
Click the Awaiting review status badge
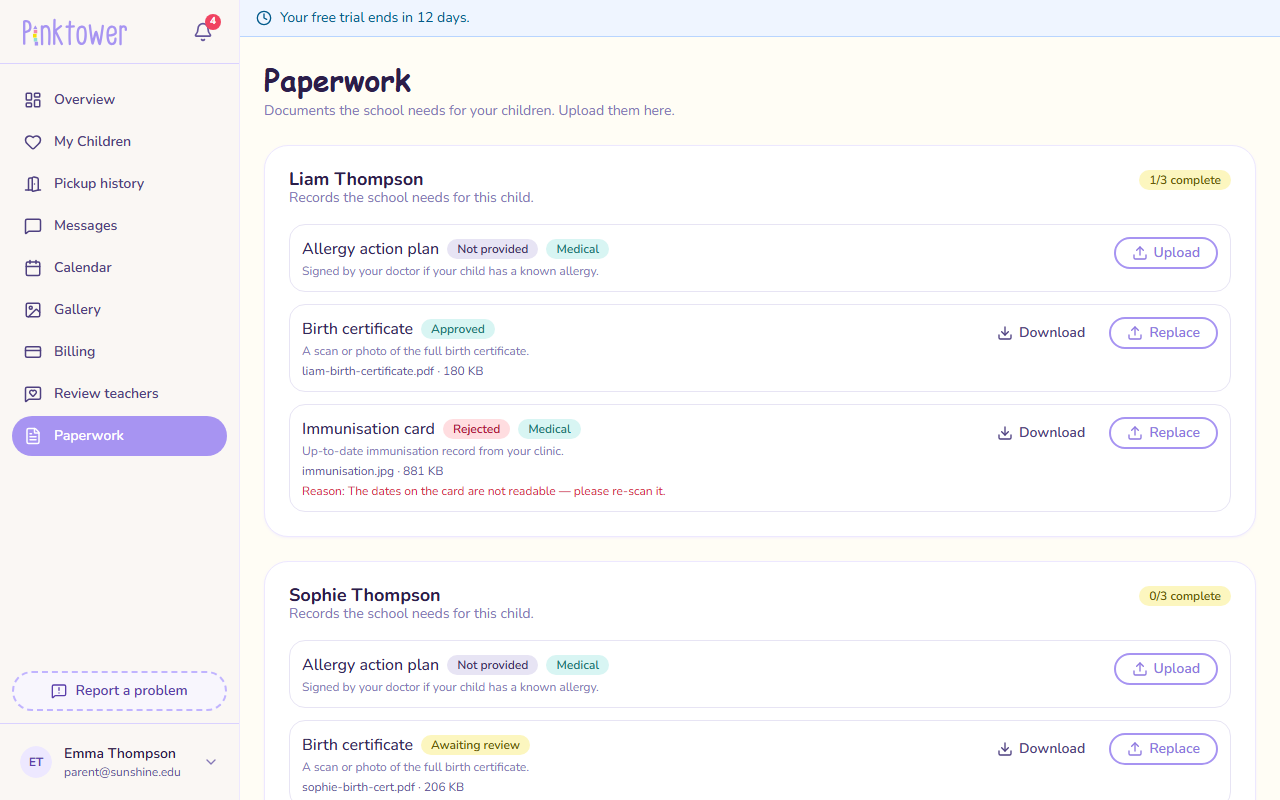click(475, 745)
